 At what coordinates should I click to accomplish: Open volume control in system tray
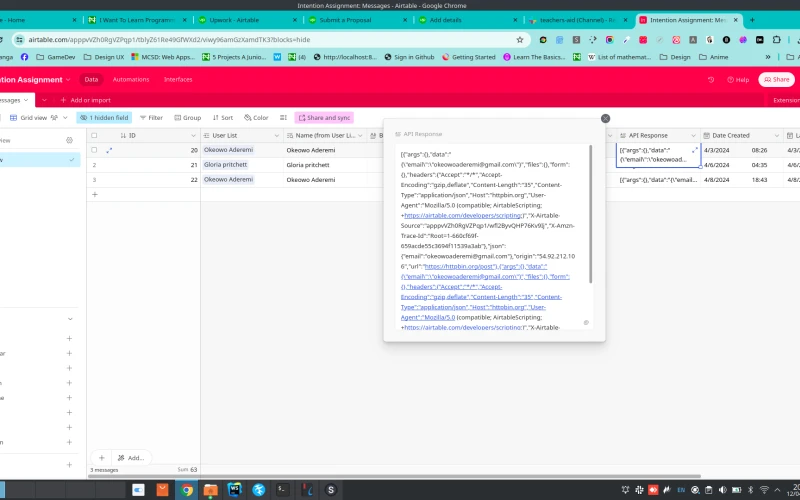[722, 490]
